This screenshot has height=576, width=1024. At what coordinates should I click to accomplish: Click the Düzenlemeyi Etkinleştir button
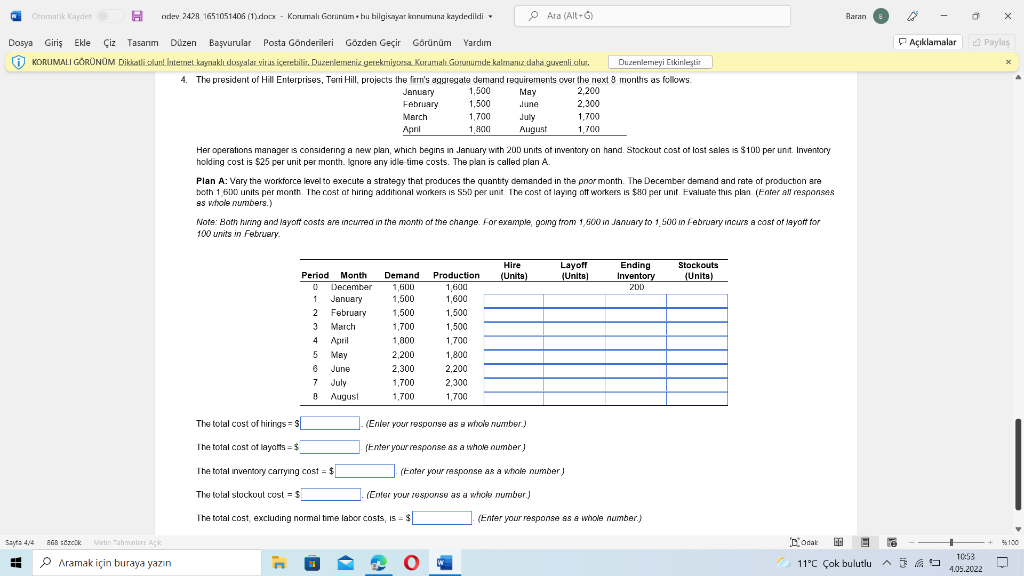(x=660, y=62)
